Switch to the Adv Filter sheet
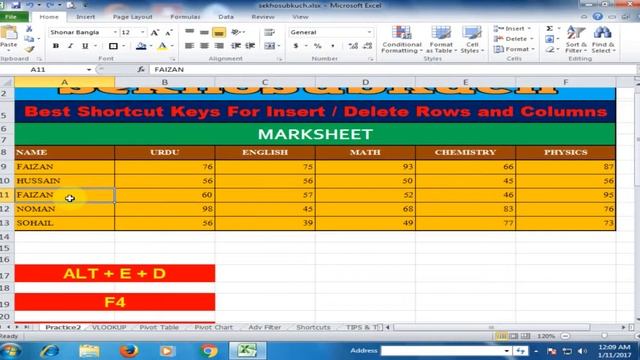This screenshot has height=360, width=640. tap(265, 327)
